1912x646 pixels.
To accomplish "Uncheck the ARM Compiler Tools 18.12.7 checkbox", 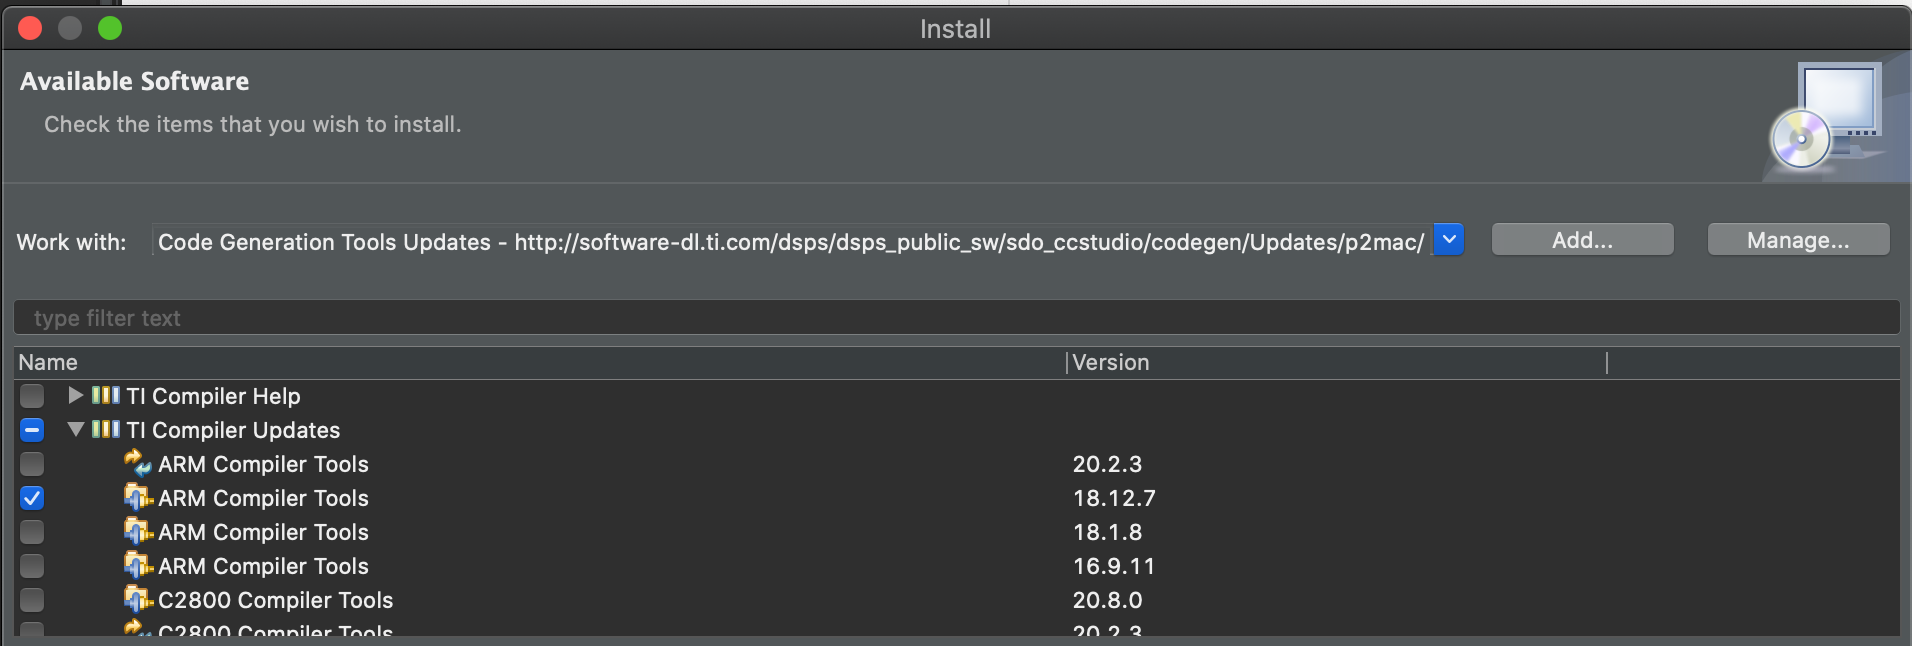I will point(32,498).
